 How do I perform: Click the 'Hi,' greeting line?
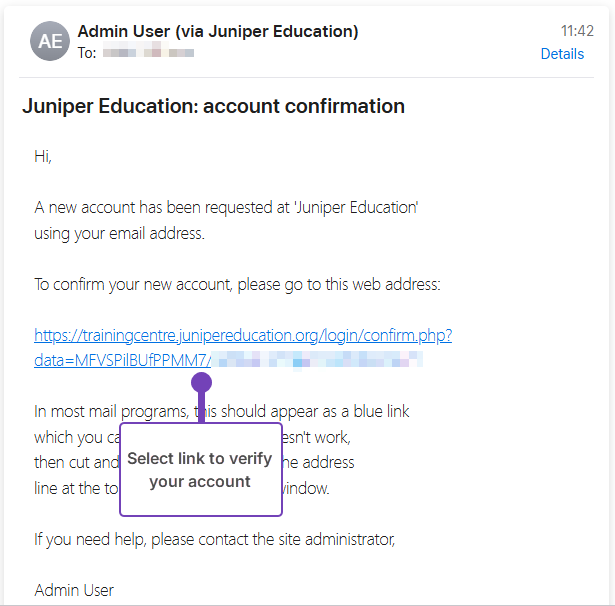click(x=43, y=157)
